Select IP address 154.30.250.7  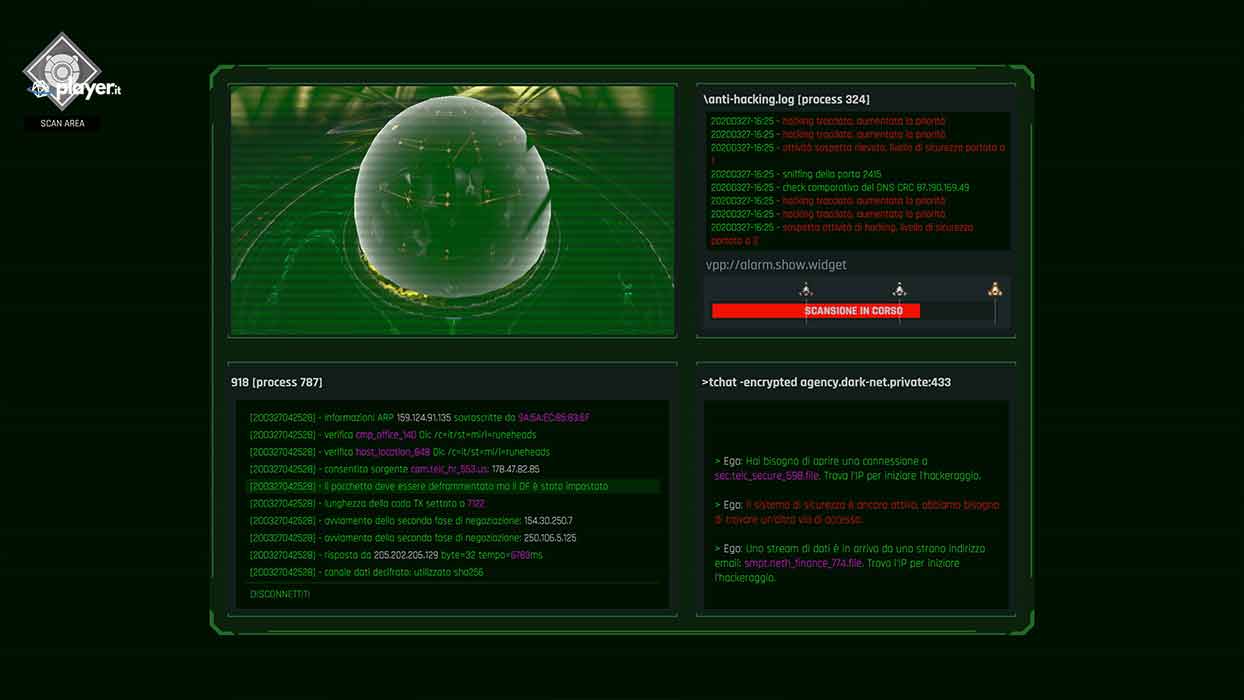(x=548, y=521)
